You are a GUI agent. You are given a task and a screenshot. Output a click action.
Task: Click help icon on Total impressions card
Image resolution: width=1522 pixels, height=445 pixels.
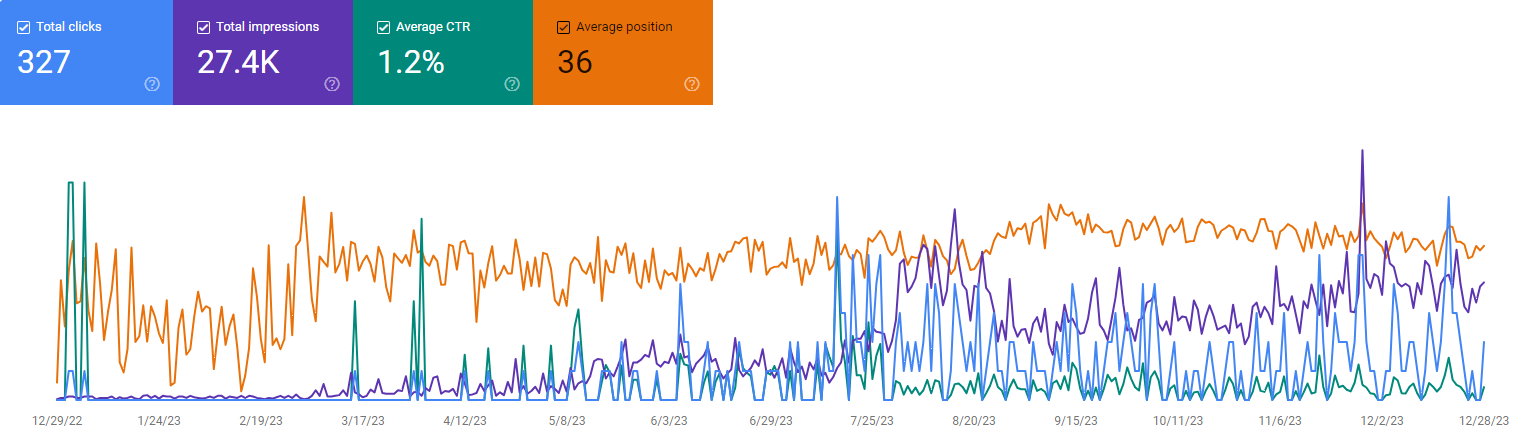[x=332, y=84]
